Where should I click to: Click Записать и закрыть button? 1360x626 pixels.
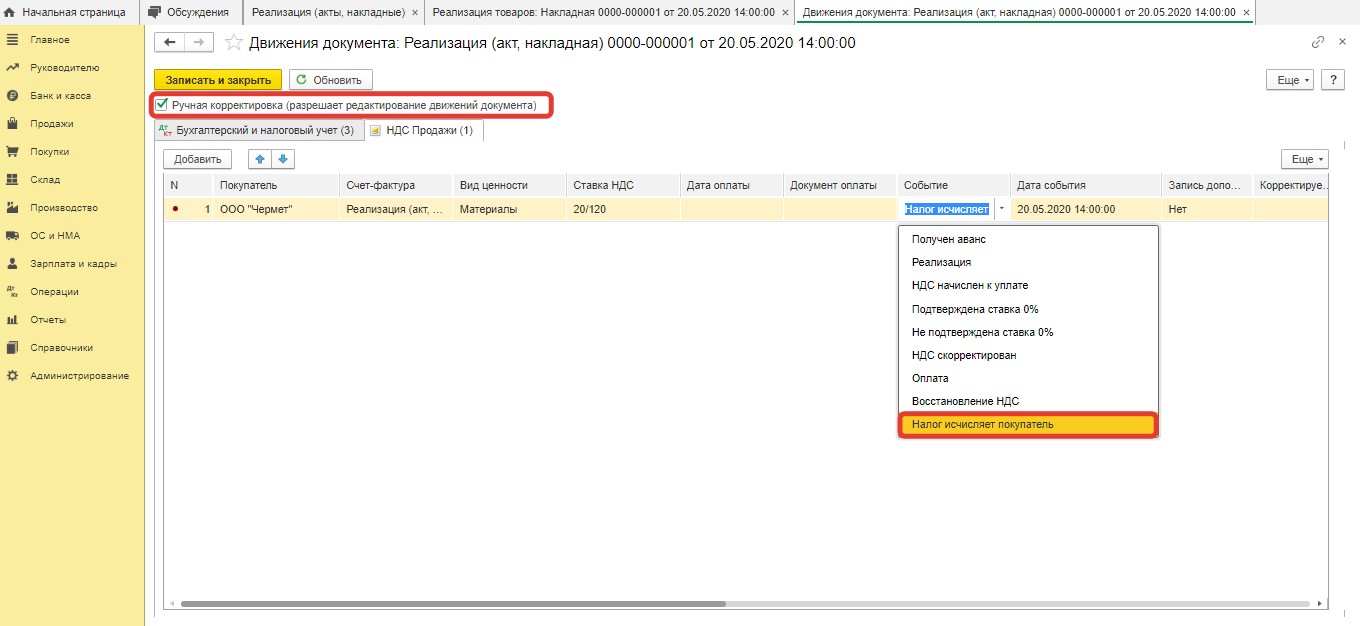click(x=218, y=80)
